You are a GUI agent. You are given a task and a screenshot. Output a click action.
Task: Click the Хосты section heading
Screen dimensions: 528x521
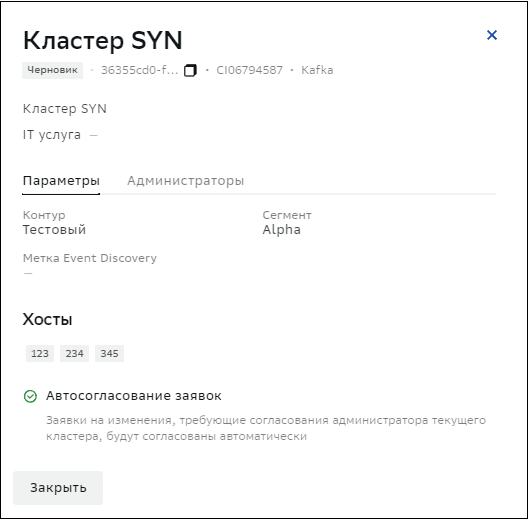tap(47, 319)
